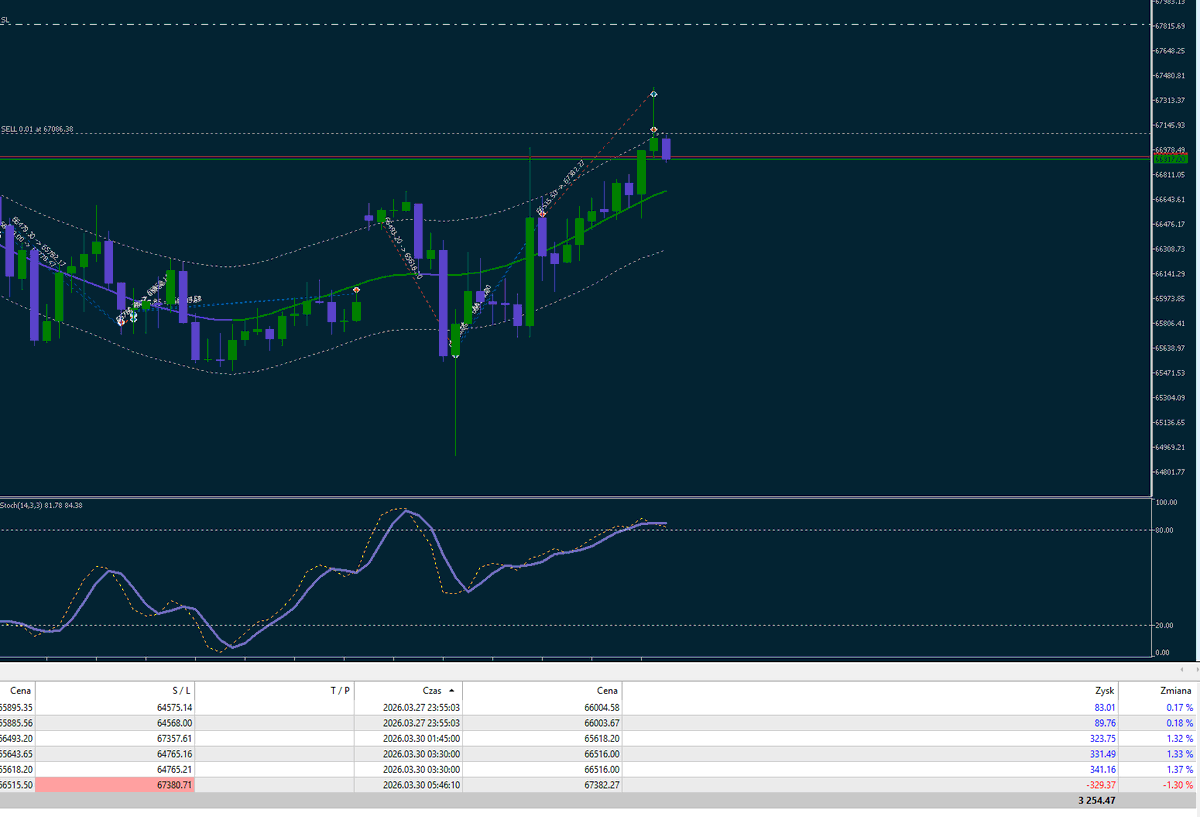Select the SELL 0.01 at 67086.38 order label
Screen dimensions: 1200x817
click(x=37, y=129)
